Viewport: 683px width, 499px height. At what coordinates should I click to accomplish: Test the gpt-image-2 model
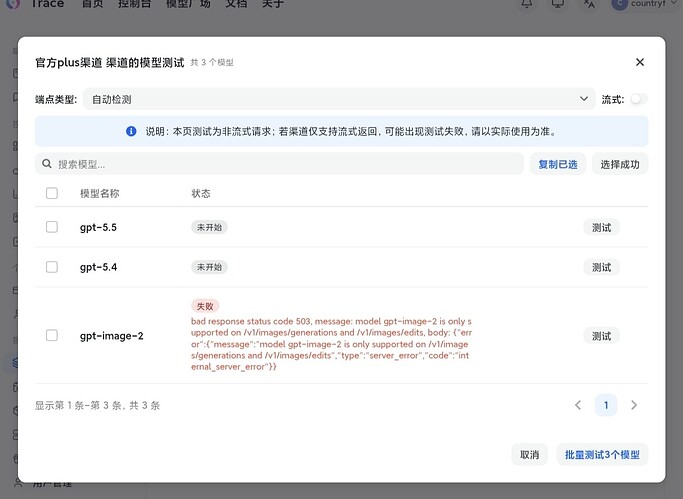point(601,336)
